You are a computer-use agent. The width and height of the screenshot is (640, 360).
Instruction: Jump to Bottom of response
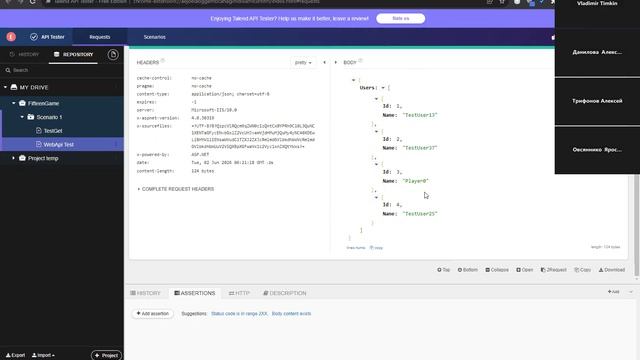[x=467, y=270]
